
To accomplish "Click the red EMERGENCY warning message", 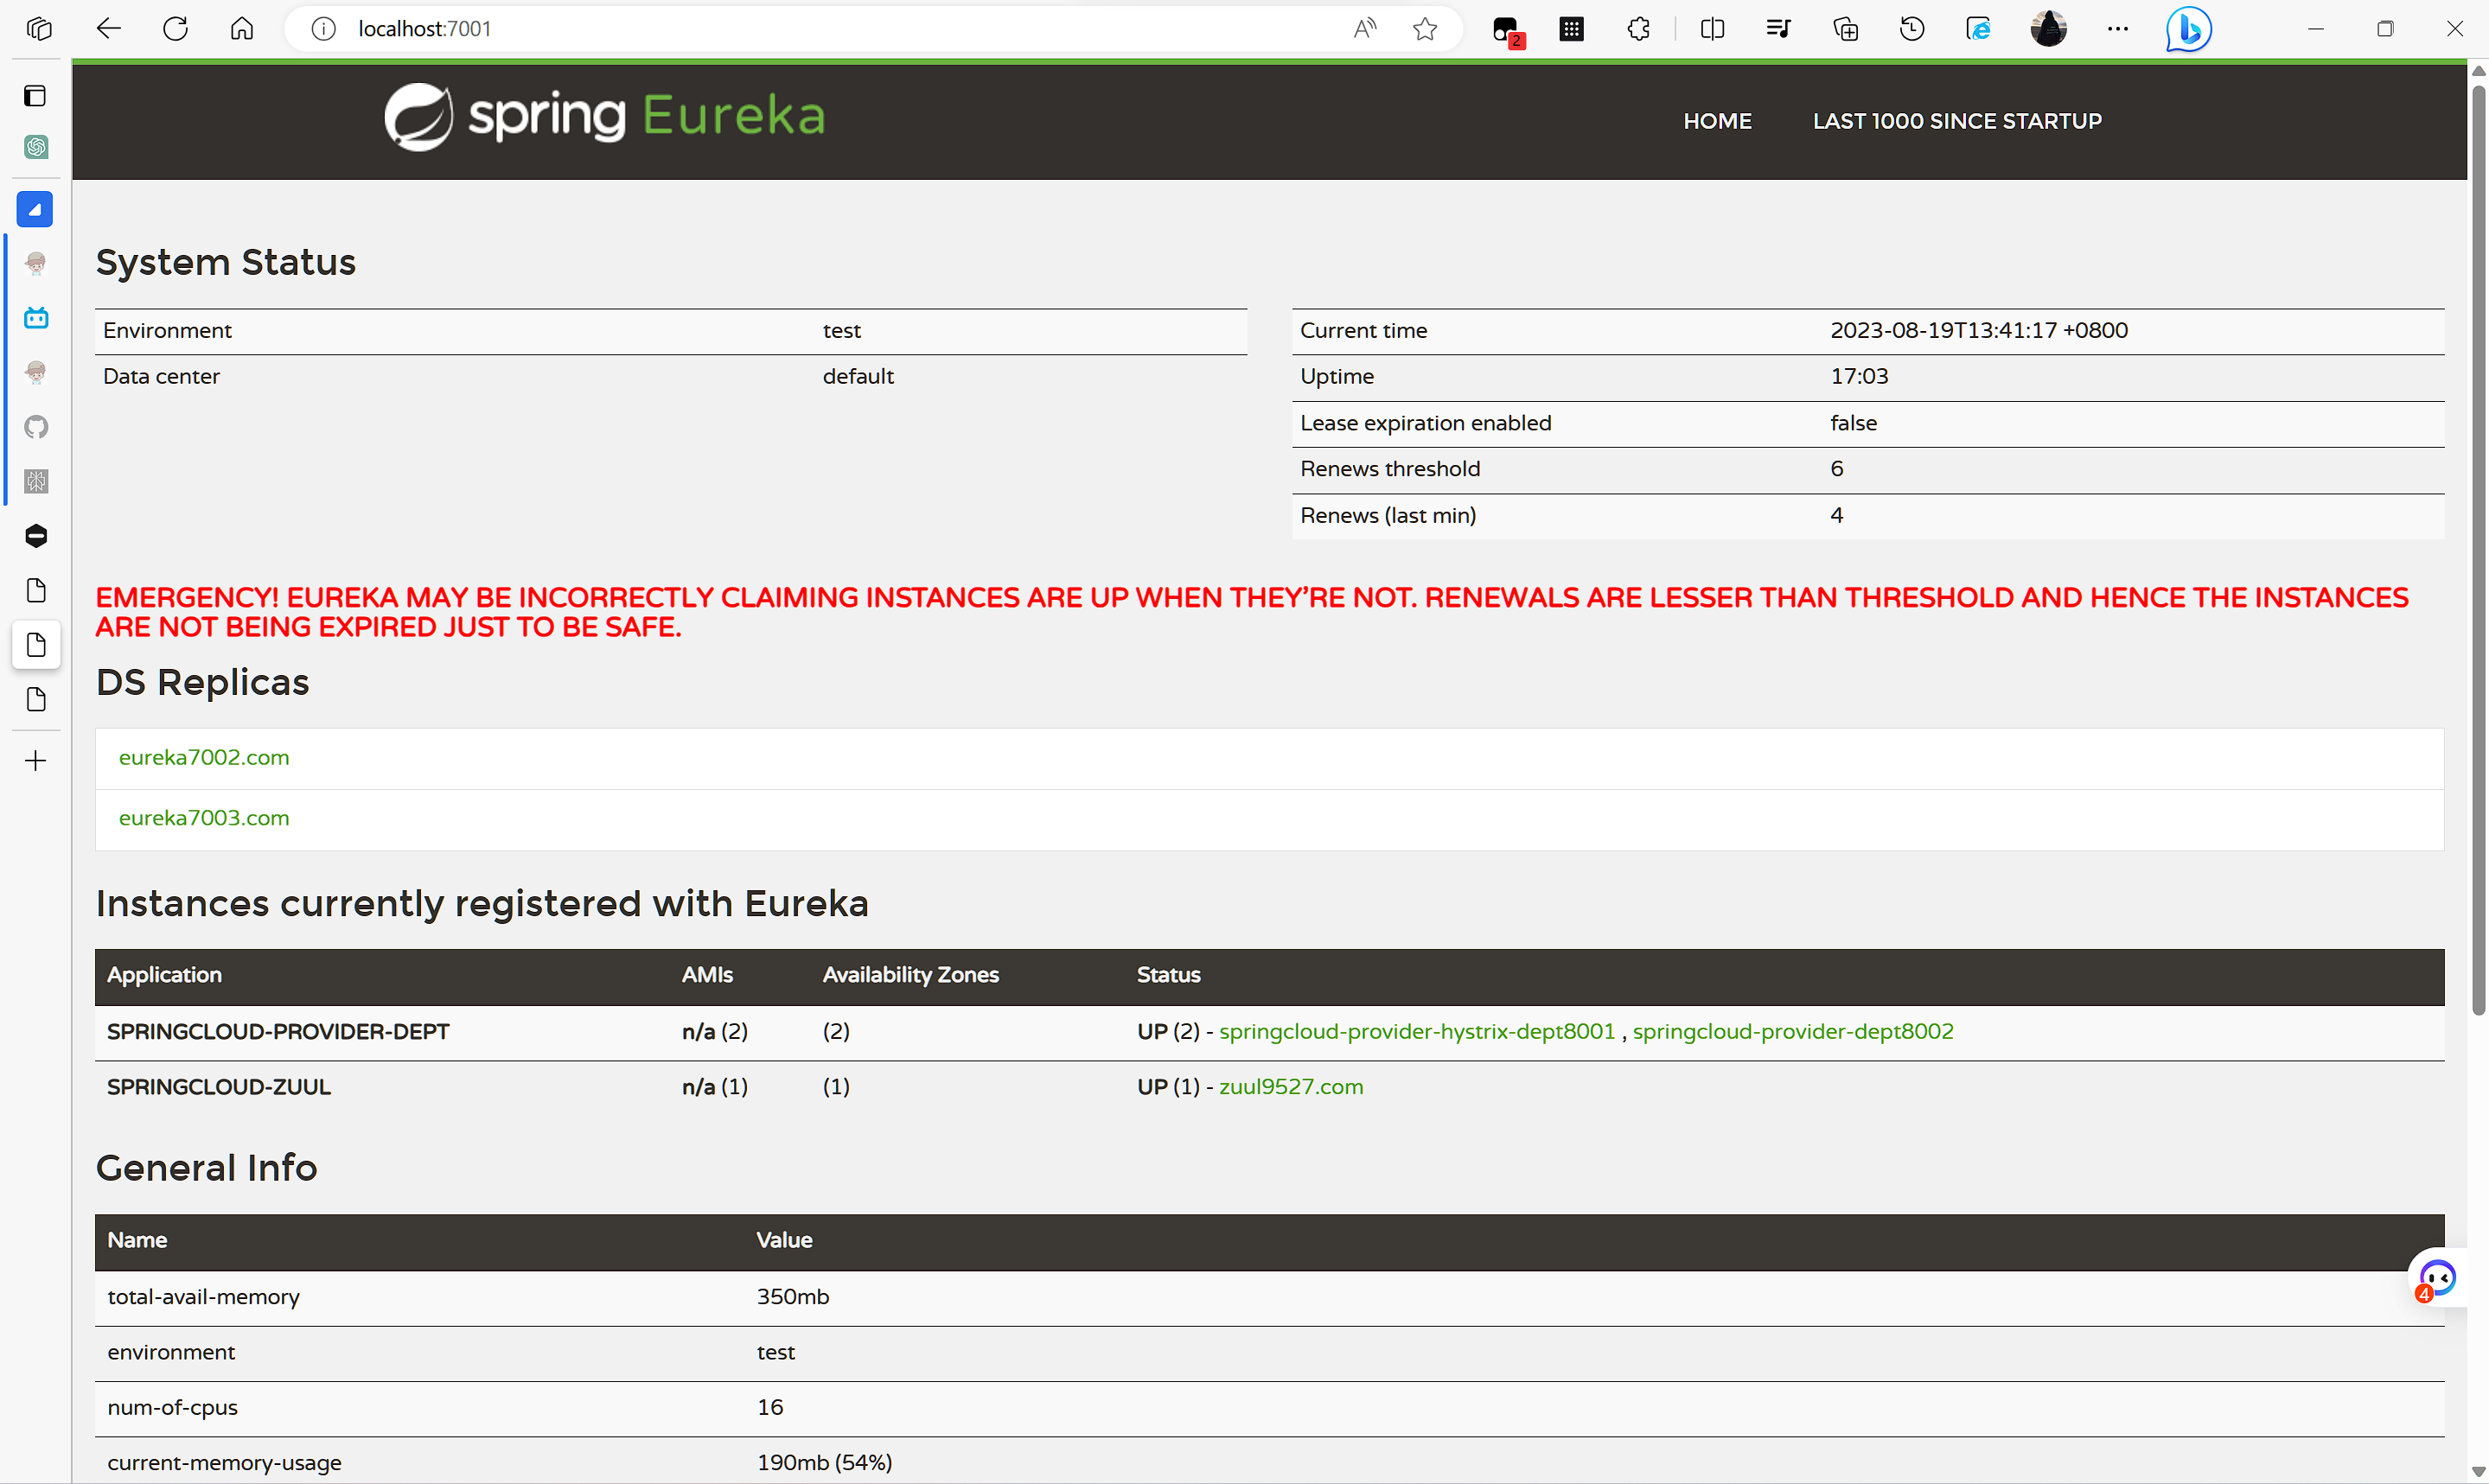I will (1252, 612).
